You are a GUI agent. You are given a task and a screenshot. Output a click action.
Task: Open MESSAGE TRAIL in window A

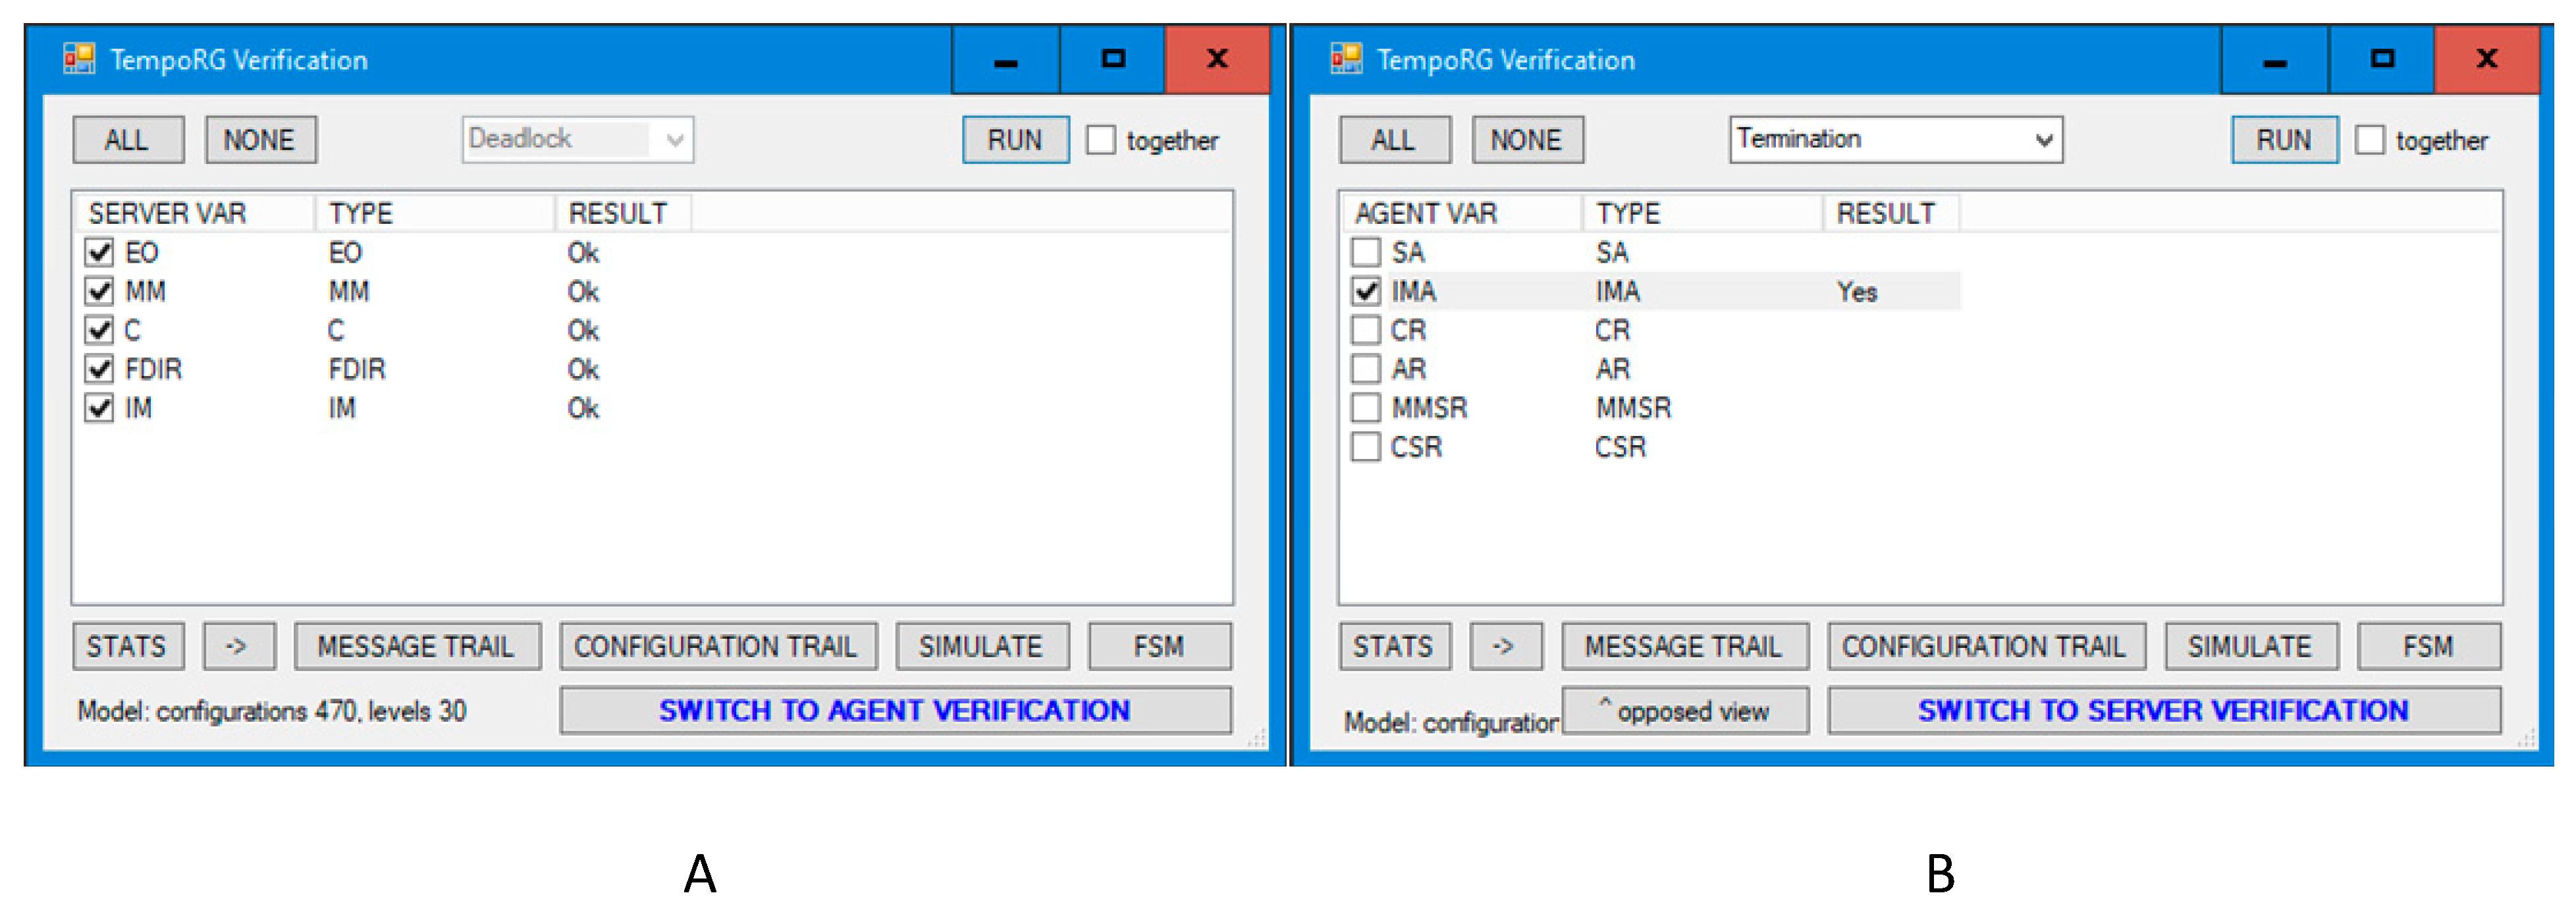pos(417,645)
